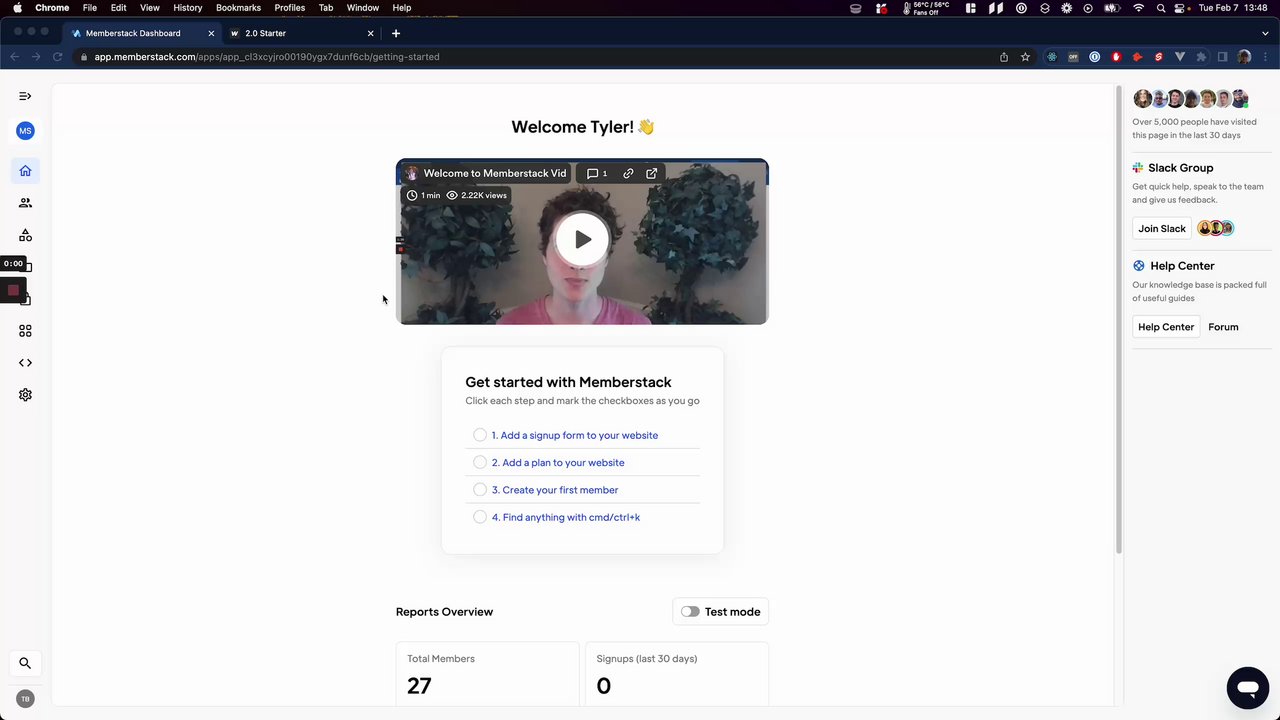Image resolution: width=1280 pixels, height=720 pixels.
Task: Switch to the 2.0 Starter tab
Action: tap(300, 33)
